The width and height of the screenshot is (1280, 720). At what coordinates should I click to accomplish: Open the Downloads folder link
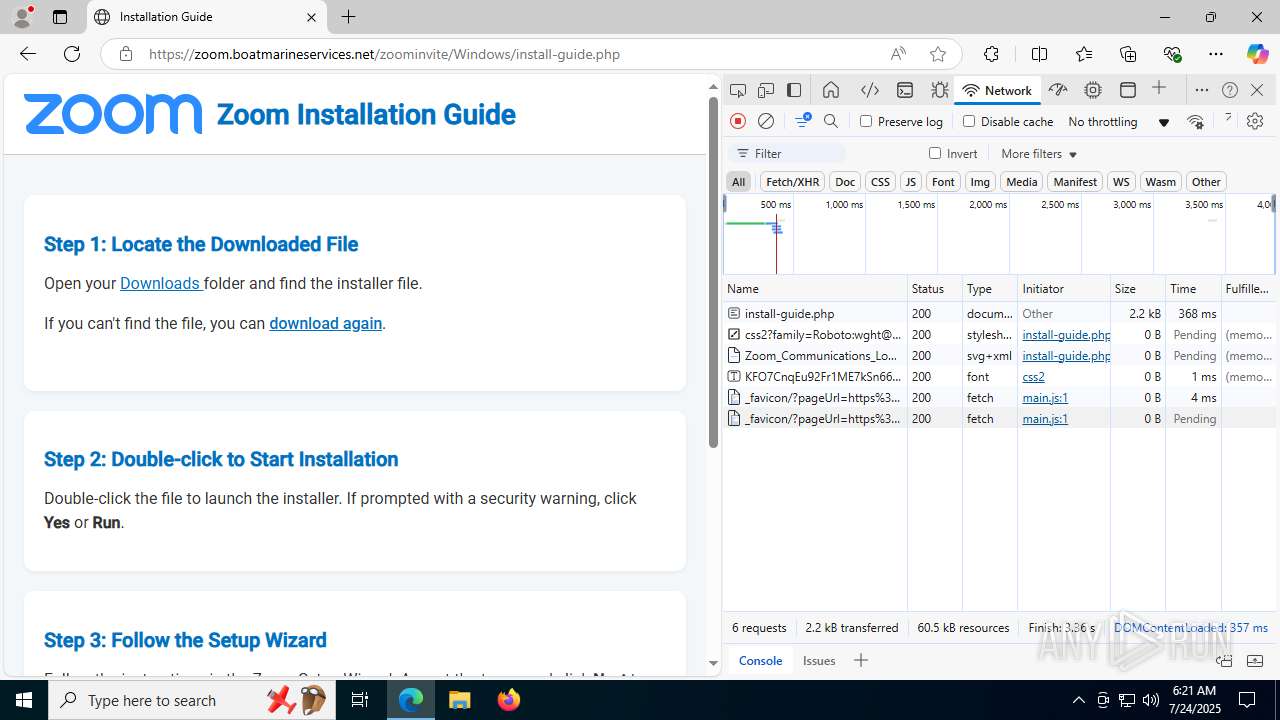160,283
